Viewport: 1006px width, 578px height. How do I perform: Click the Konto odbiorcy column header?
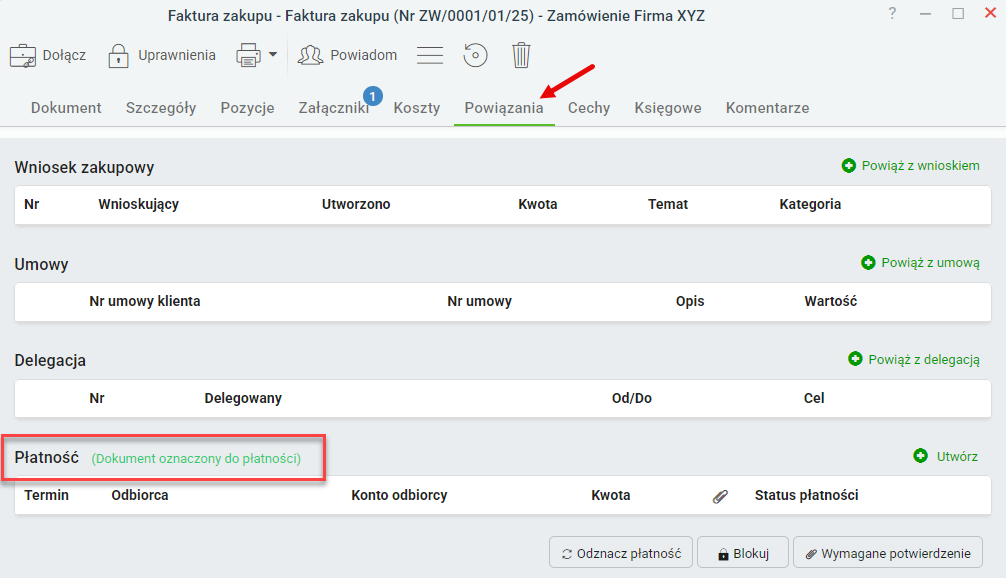(399, 495)
